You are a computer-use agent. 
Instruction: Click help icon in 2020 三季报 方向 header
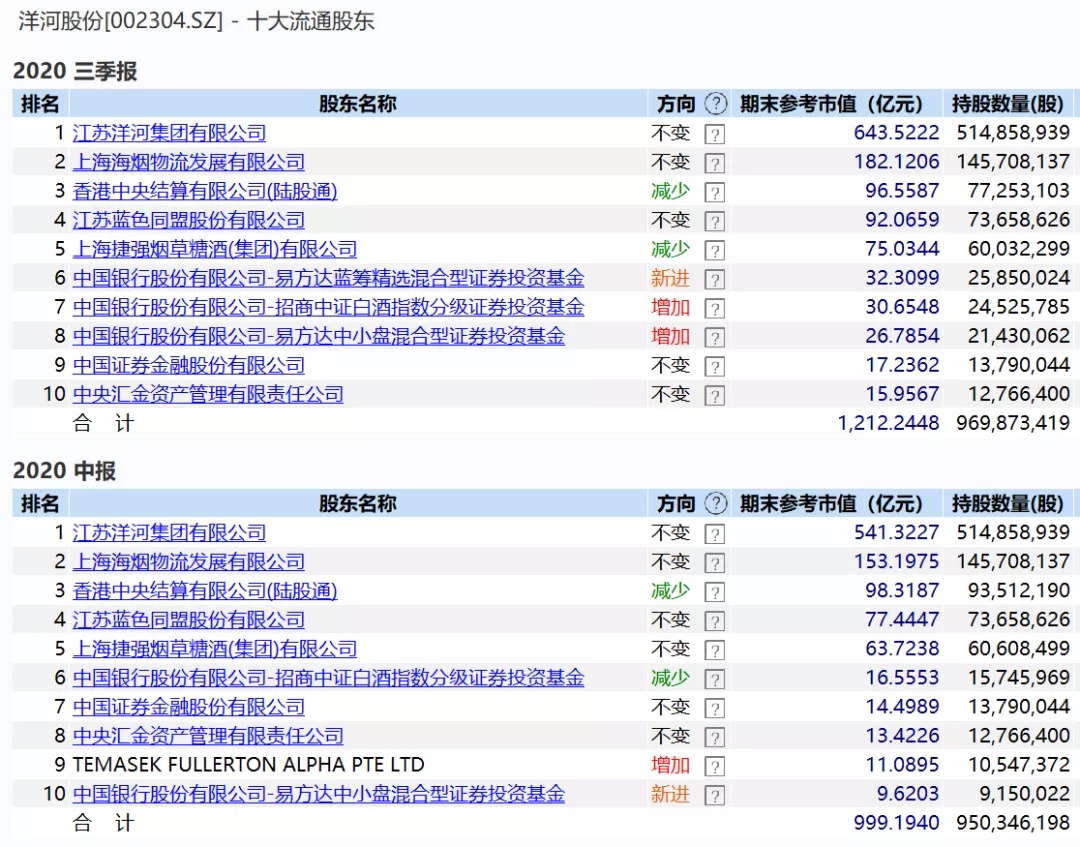click(x=716, y=104)
